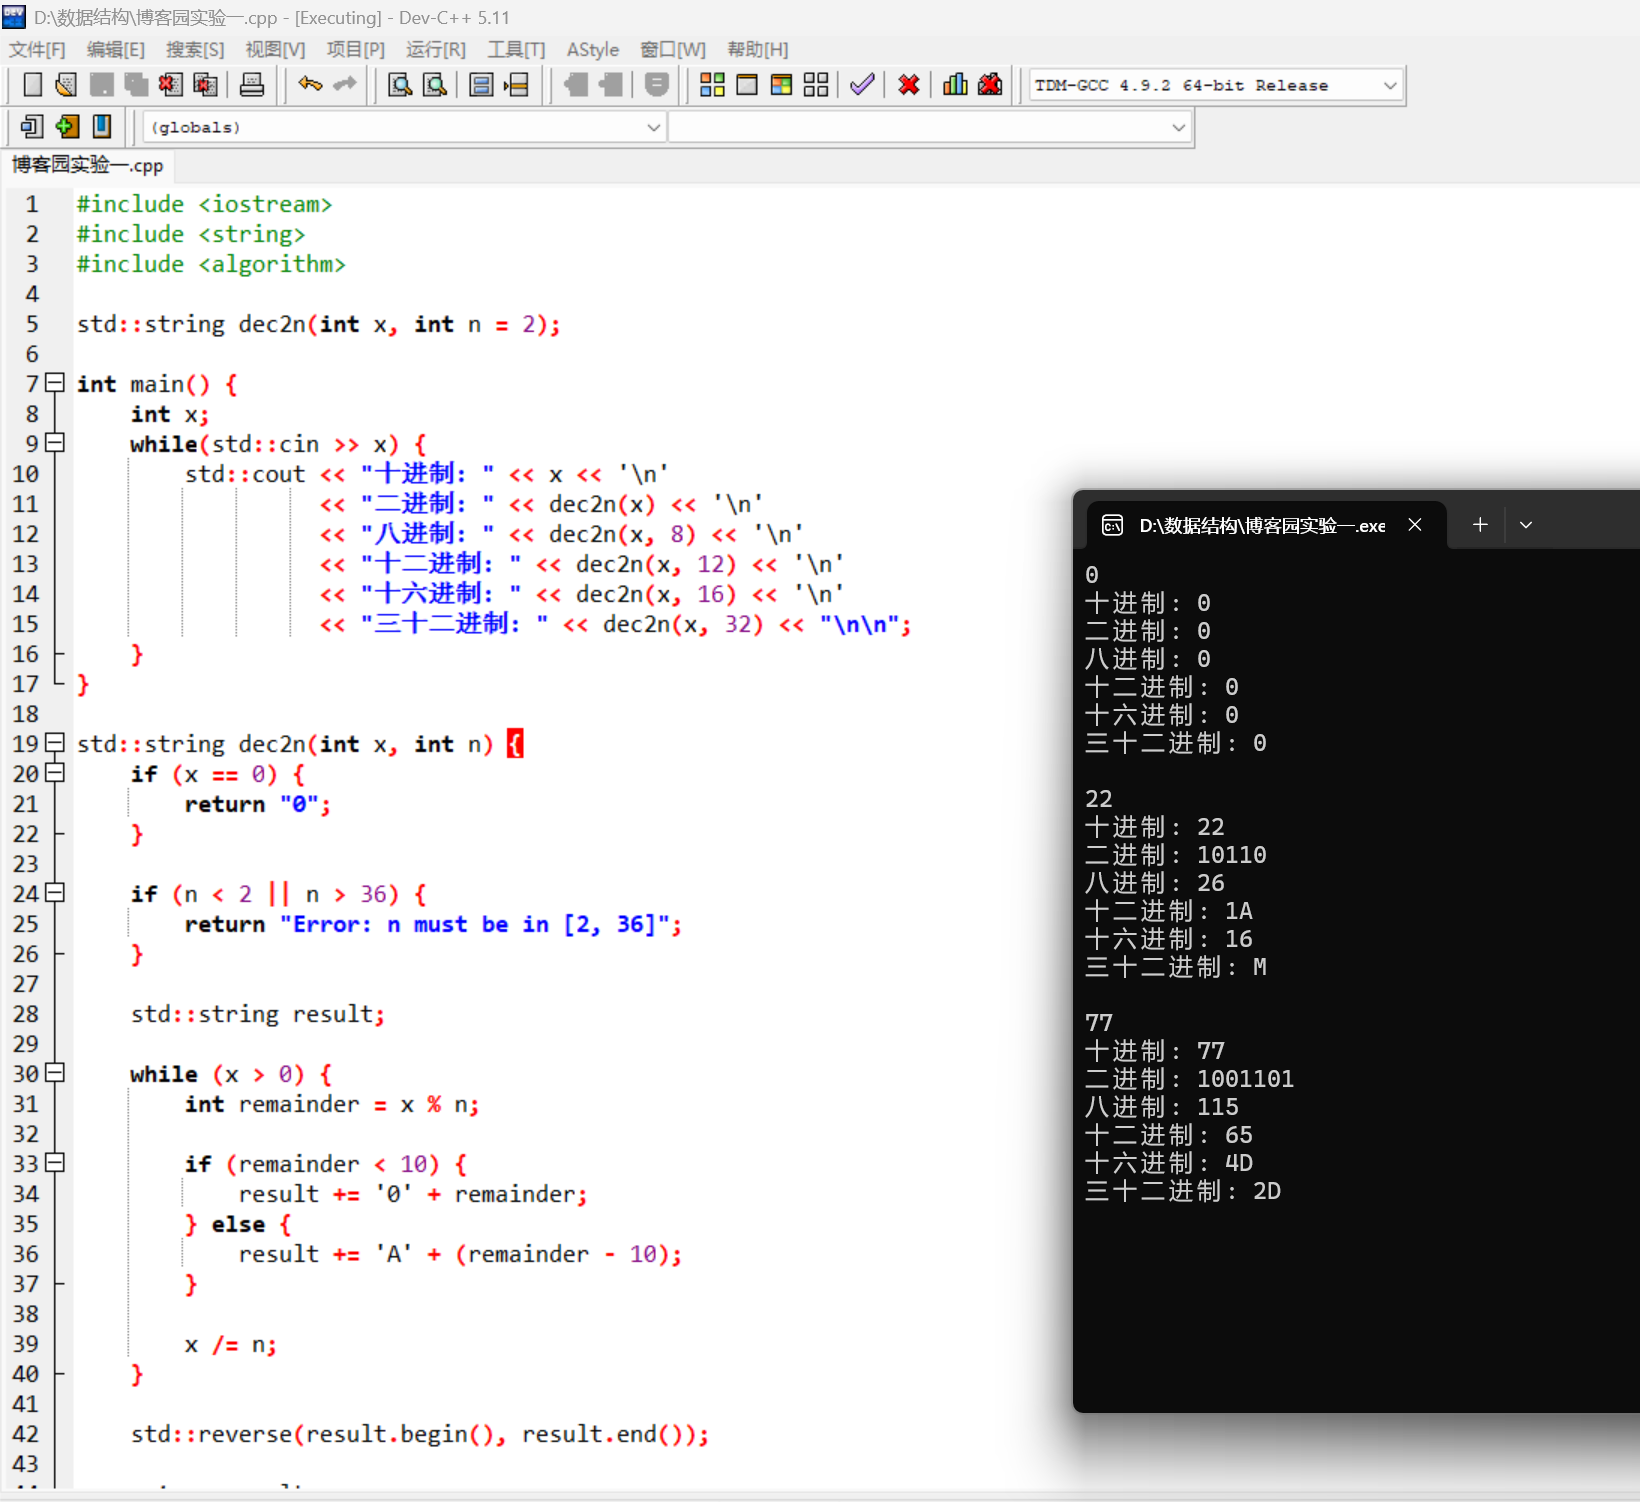Screen dimensions: 1640x1502
Task: Click the Compile & Run toolbar icon
Action: tap(781, 85)
